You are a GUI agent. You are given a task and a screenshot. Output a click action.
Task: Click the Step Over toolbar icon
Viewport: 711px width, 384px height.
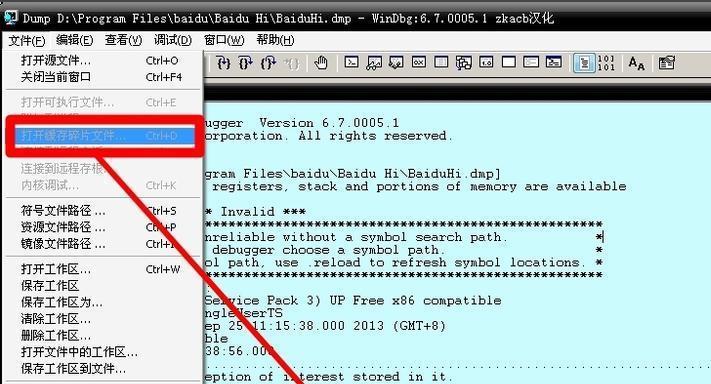click(245, 63)
